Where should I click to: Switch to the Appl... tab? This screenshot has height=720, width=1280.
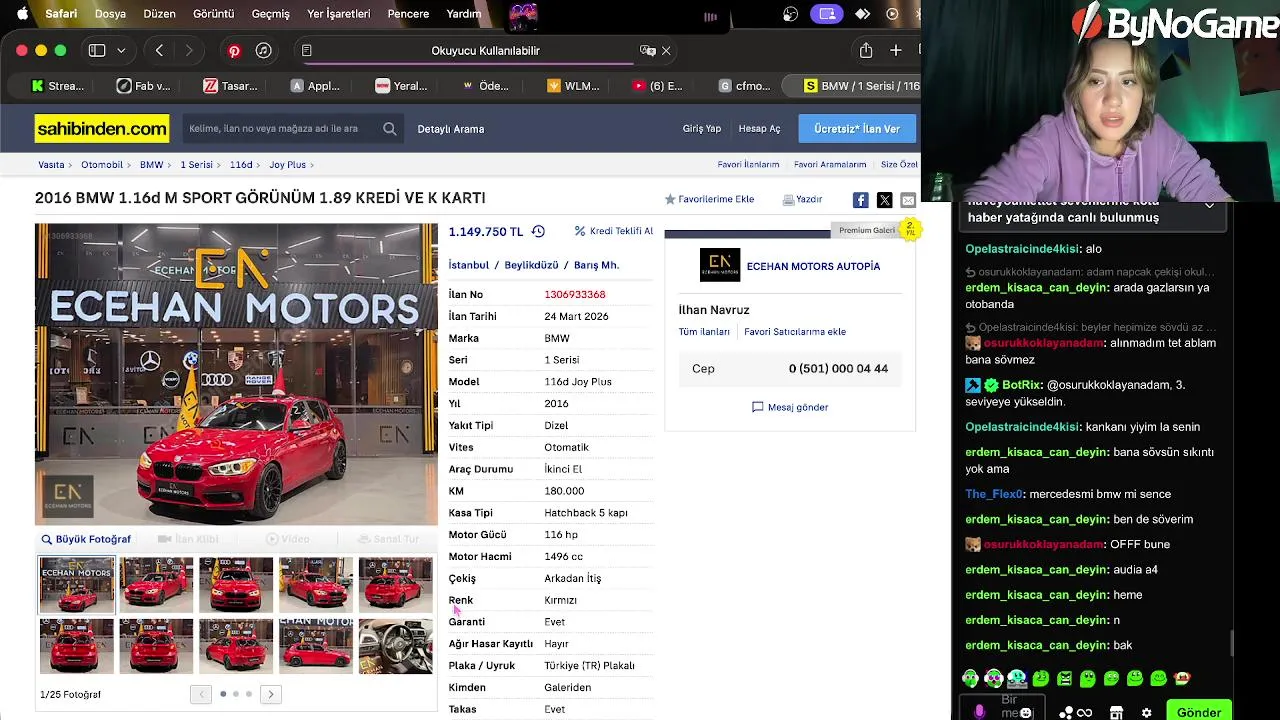tap(316, 86)
